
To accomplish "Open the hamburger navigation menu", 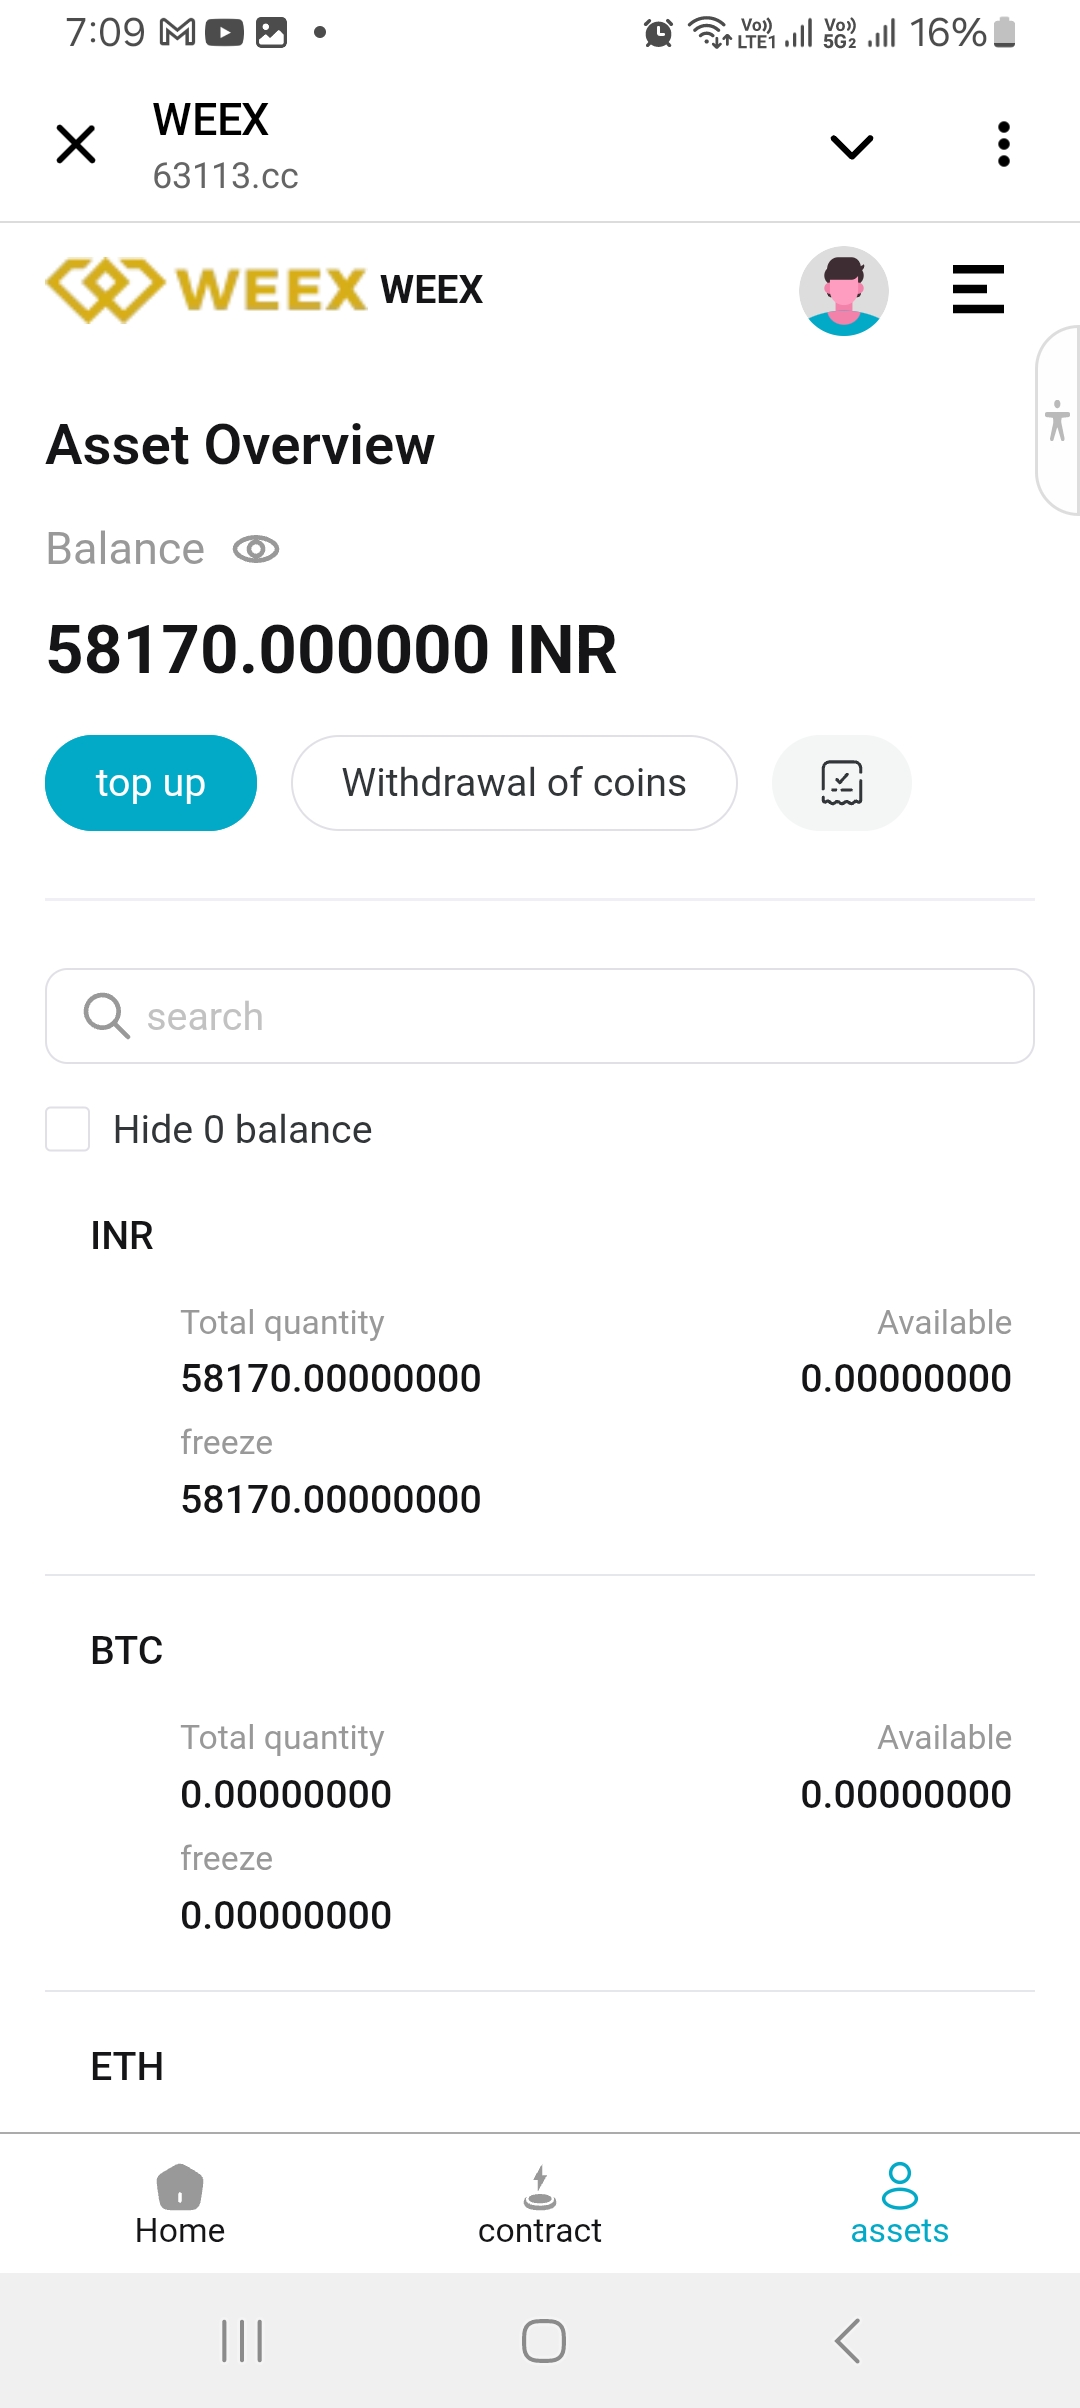I will pos(977,290).
